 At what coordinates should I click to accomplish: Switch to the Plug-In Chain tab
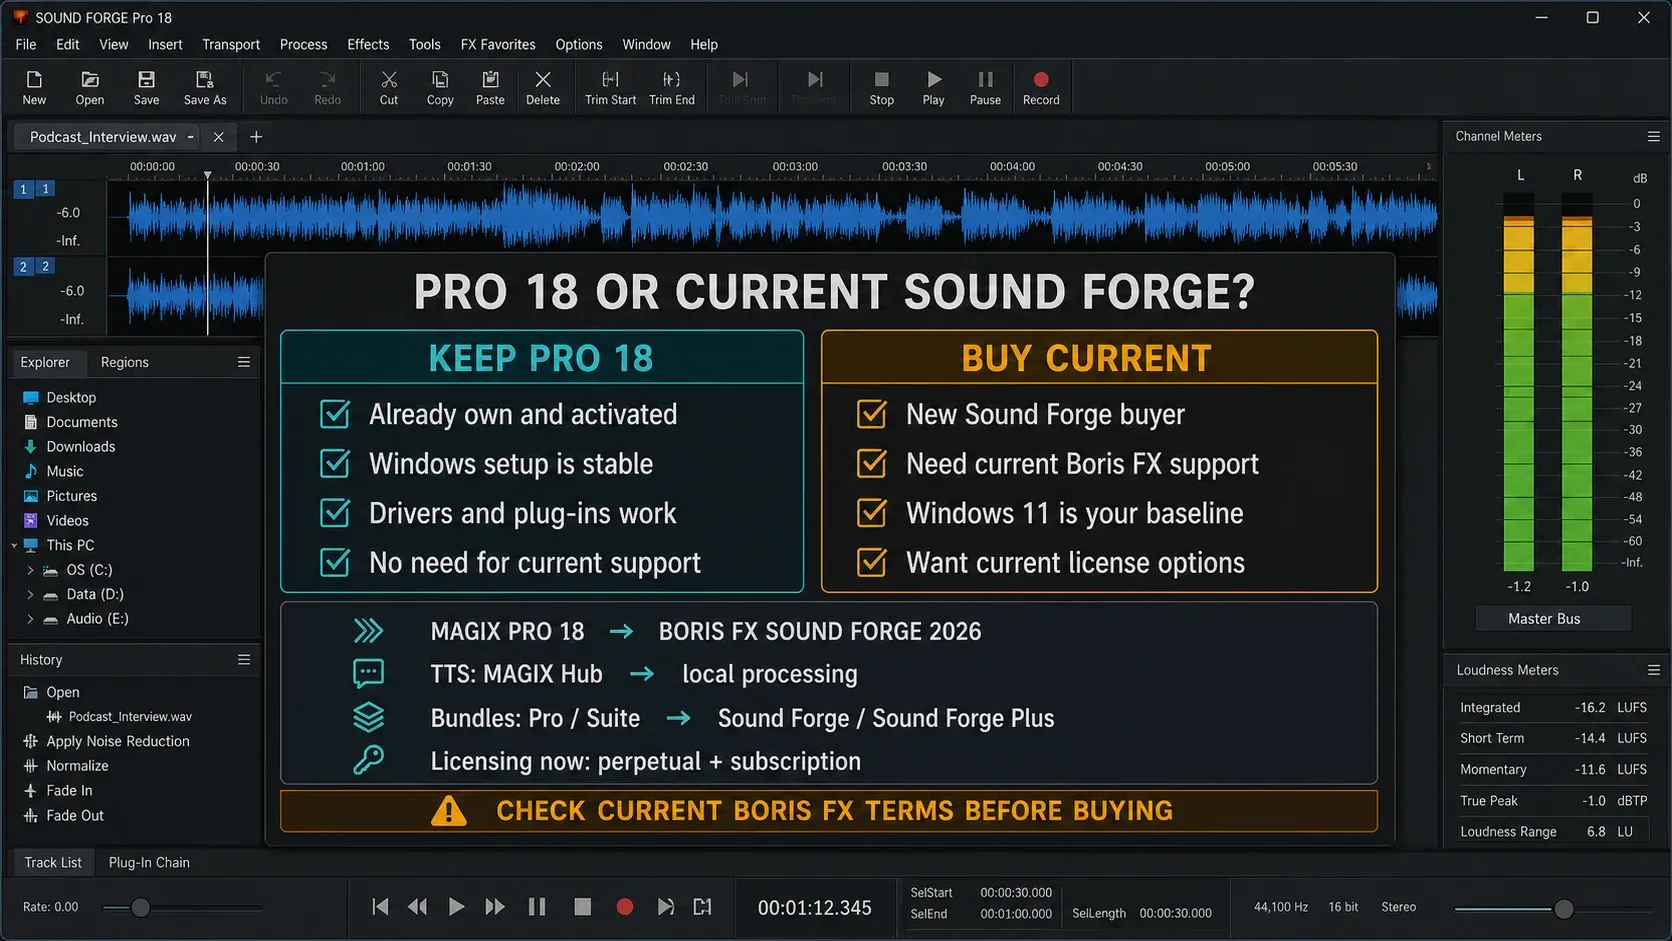pyautogui.click(x=149, y=862)
